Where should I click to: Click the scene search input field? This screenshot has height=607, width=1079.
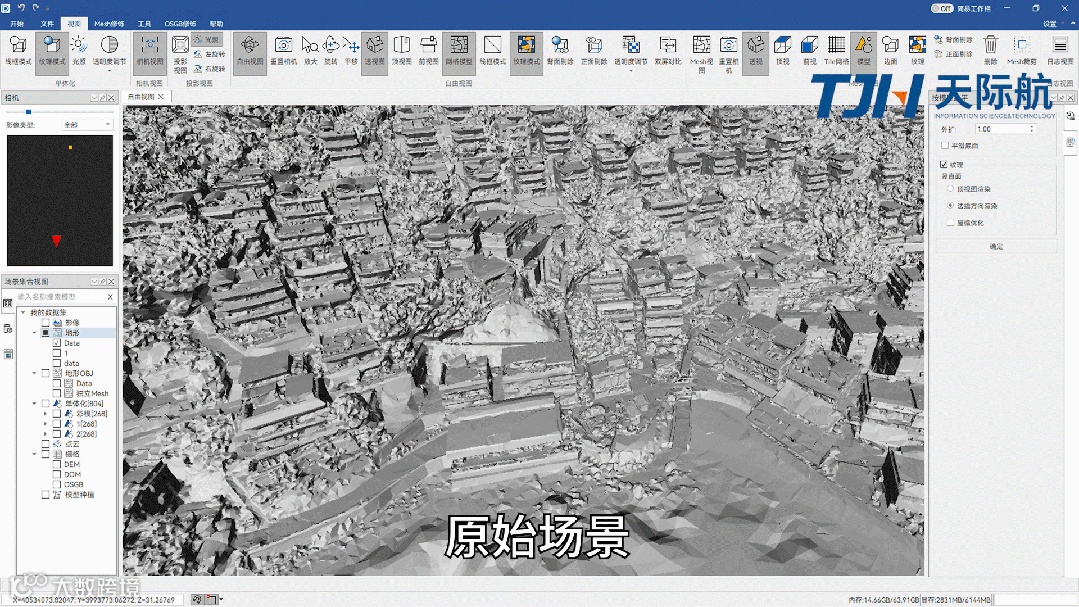point(58,297)
